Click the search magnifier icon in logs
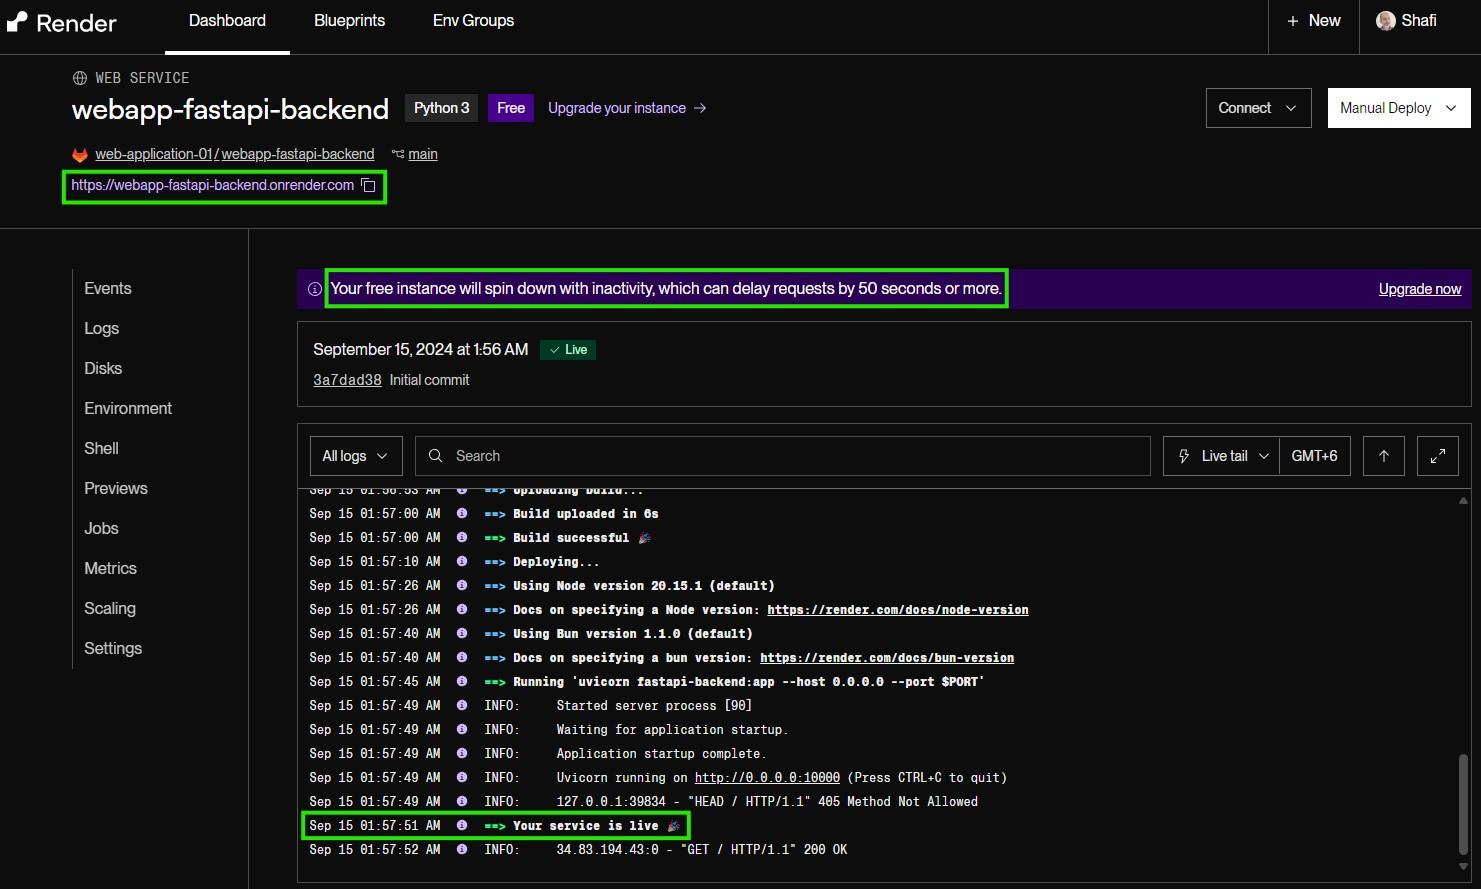1481x889 pixels. pyautogui.click(x=435, y=456)
